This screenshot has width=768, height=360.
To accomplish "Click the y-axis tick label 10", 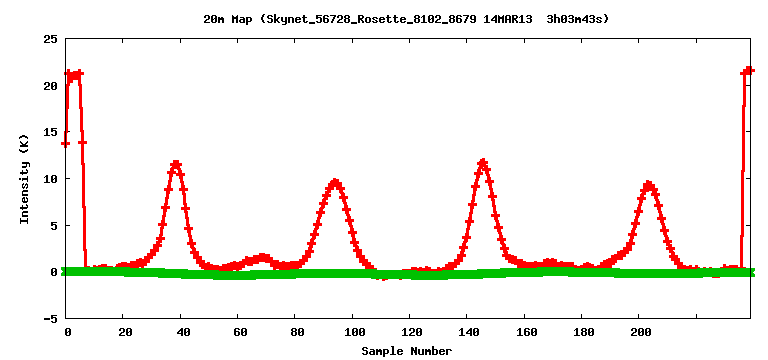I will tap(51, 179).
